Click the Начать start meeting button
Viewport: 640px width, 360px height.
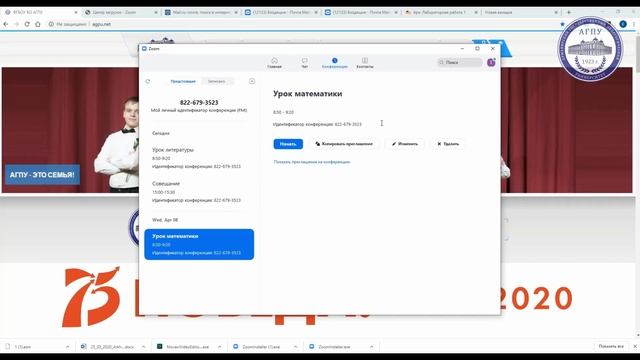[288, 144]
